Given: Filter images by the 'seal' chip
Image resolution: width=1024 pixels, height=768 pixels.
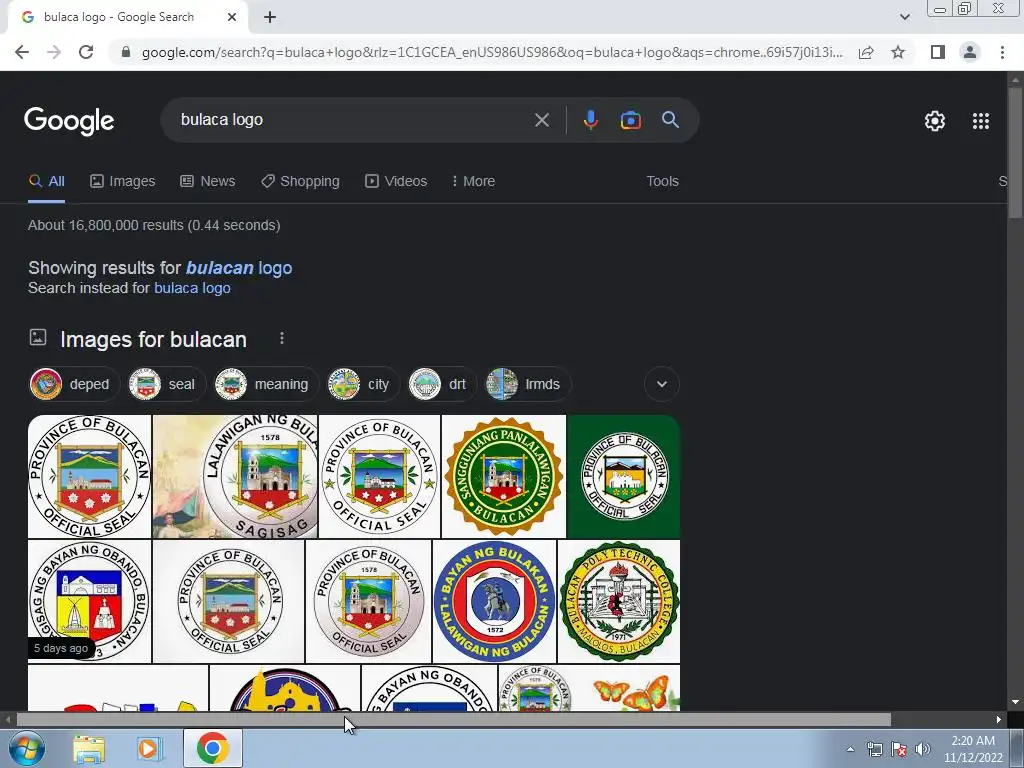Looking at the screenshot, I should (167, 384).
